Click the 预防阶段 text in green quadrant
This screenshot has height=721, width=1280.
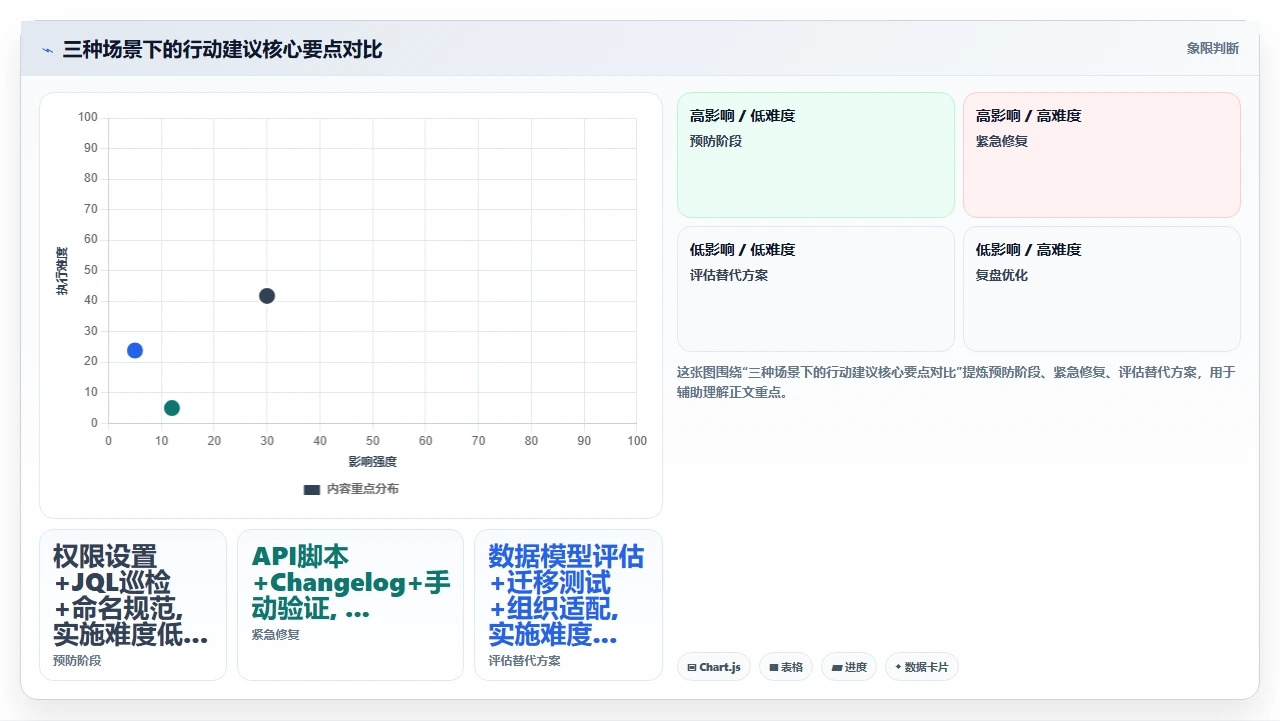(716, 141)
